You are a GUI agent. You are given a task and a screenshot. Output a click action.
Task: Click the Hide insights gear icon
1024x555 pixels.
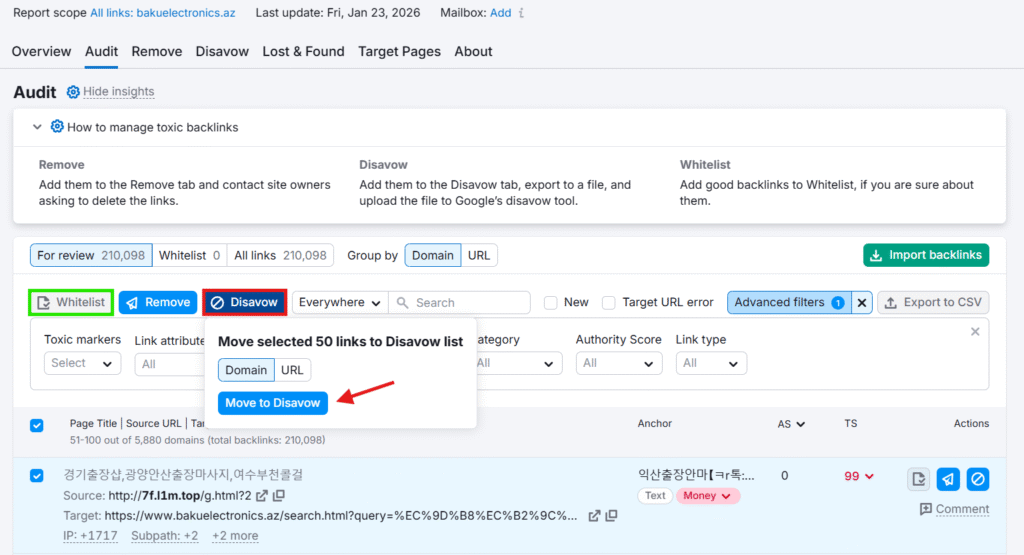[73, 91]
